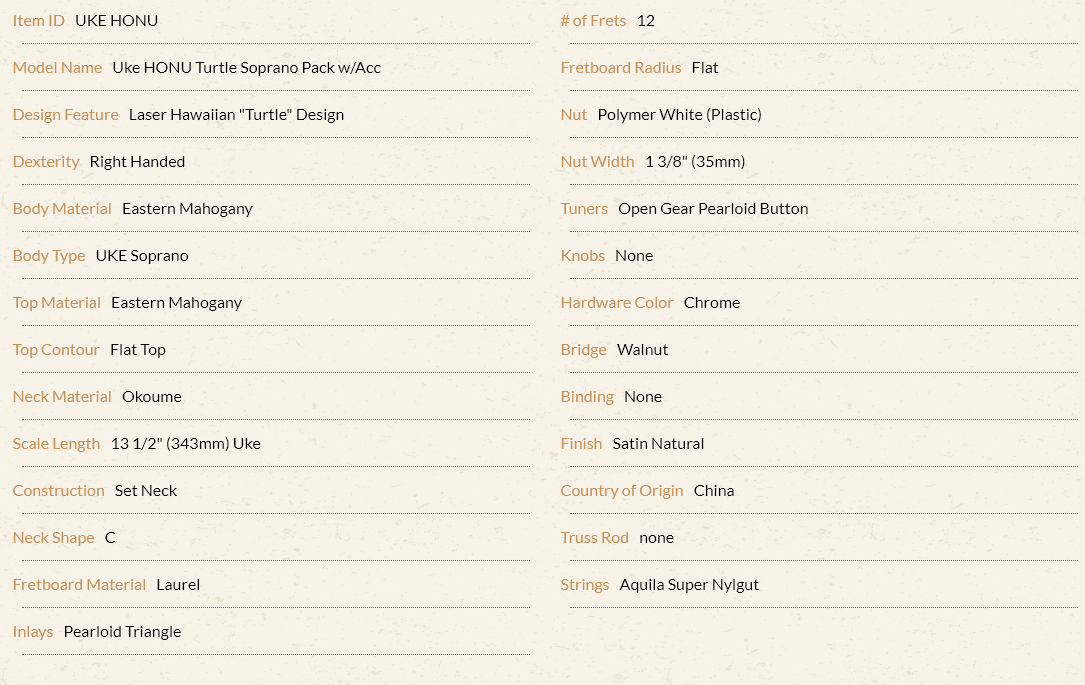Click the Fretboard Radius label

tap(621, 68)
